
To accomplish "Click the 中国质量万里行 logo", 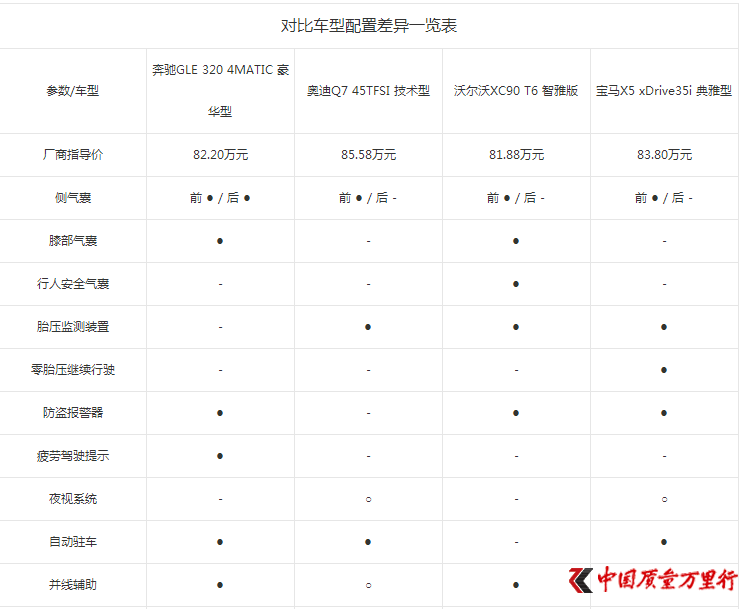I will click(x=653, y=580).
